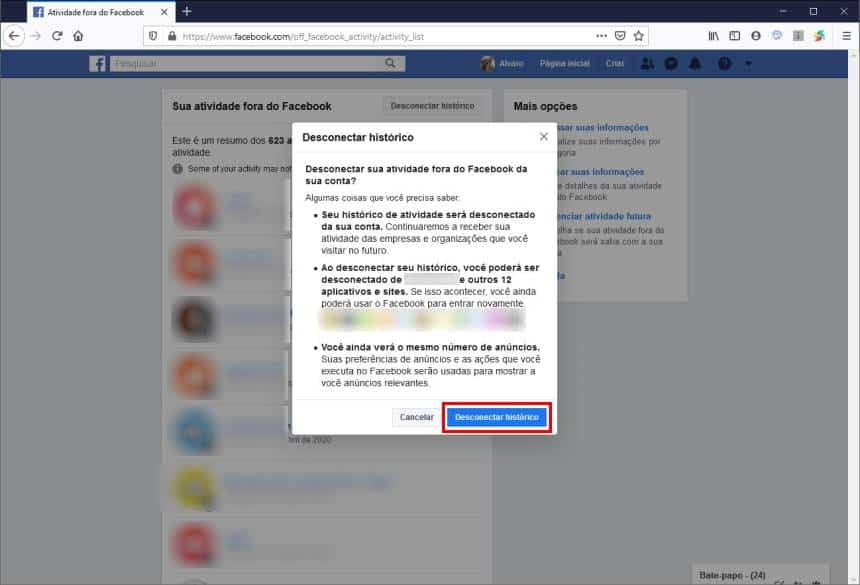Click the info icon beside Some of your activity
860x585 pixels.
[177, 169]
